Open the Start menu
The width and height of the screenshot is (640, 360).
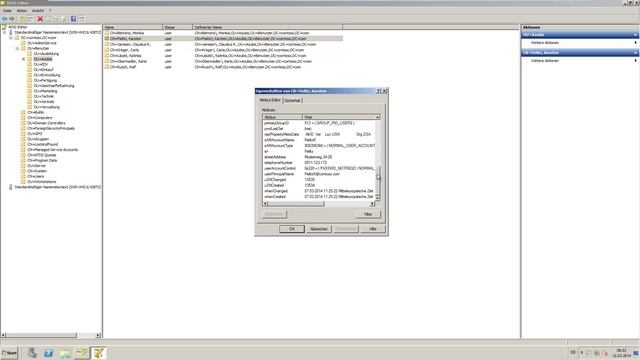coord(9,353)
